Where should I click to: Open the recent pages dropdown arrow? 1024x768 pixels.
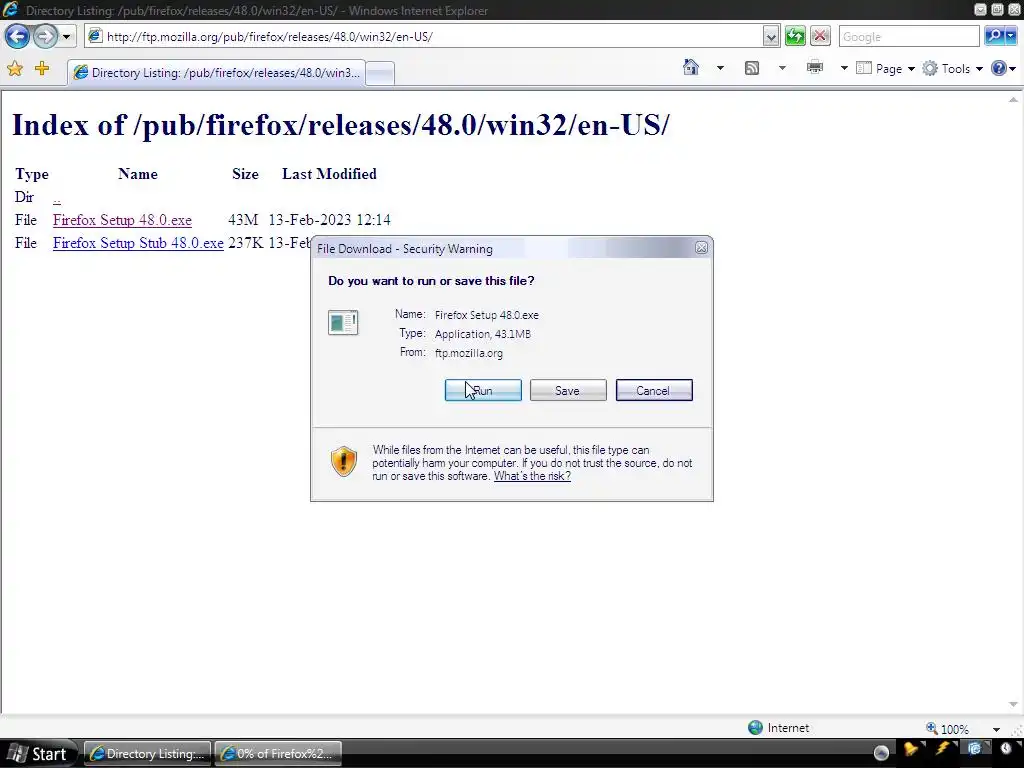pyautogui.click(x=66, y=37)
